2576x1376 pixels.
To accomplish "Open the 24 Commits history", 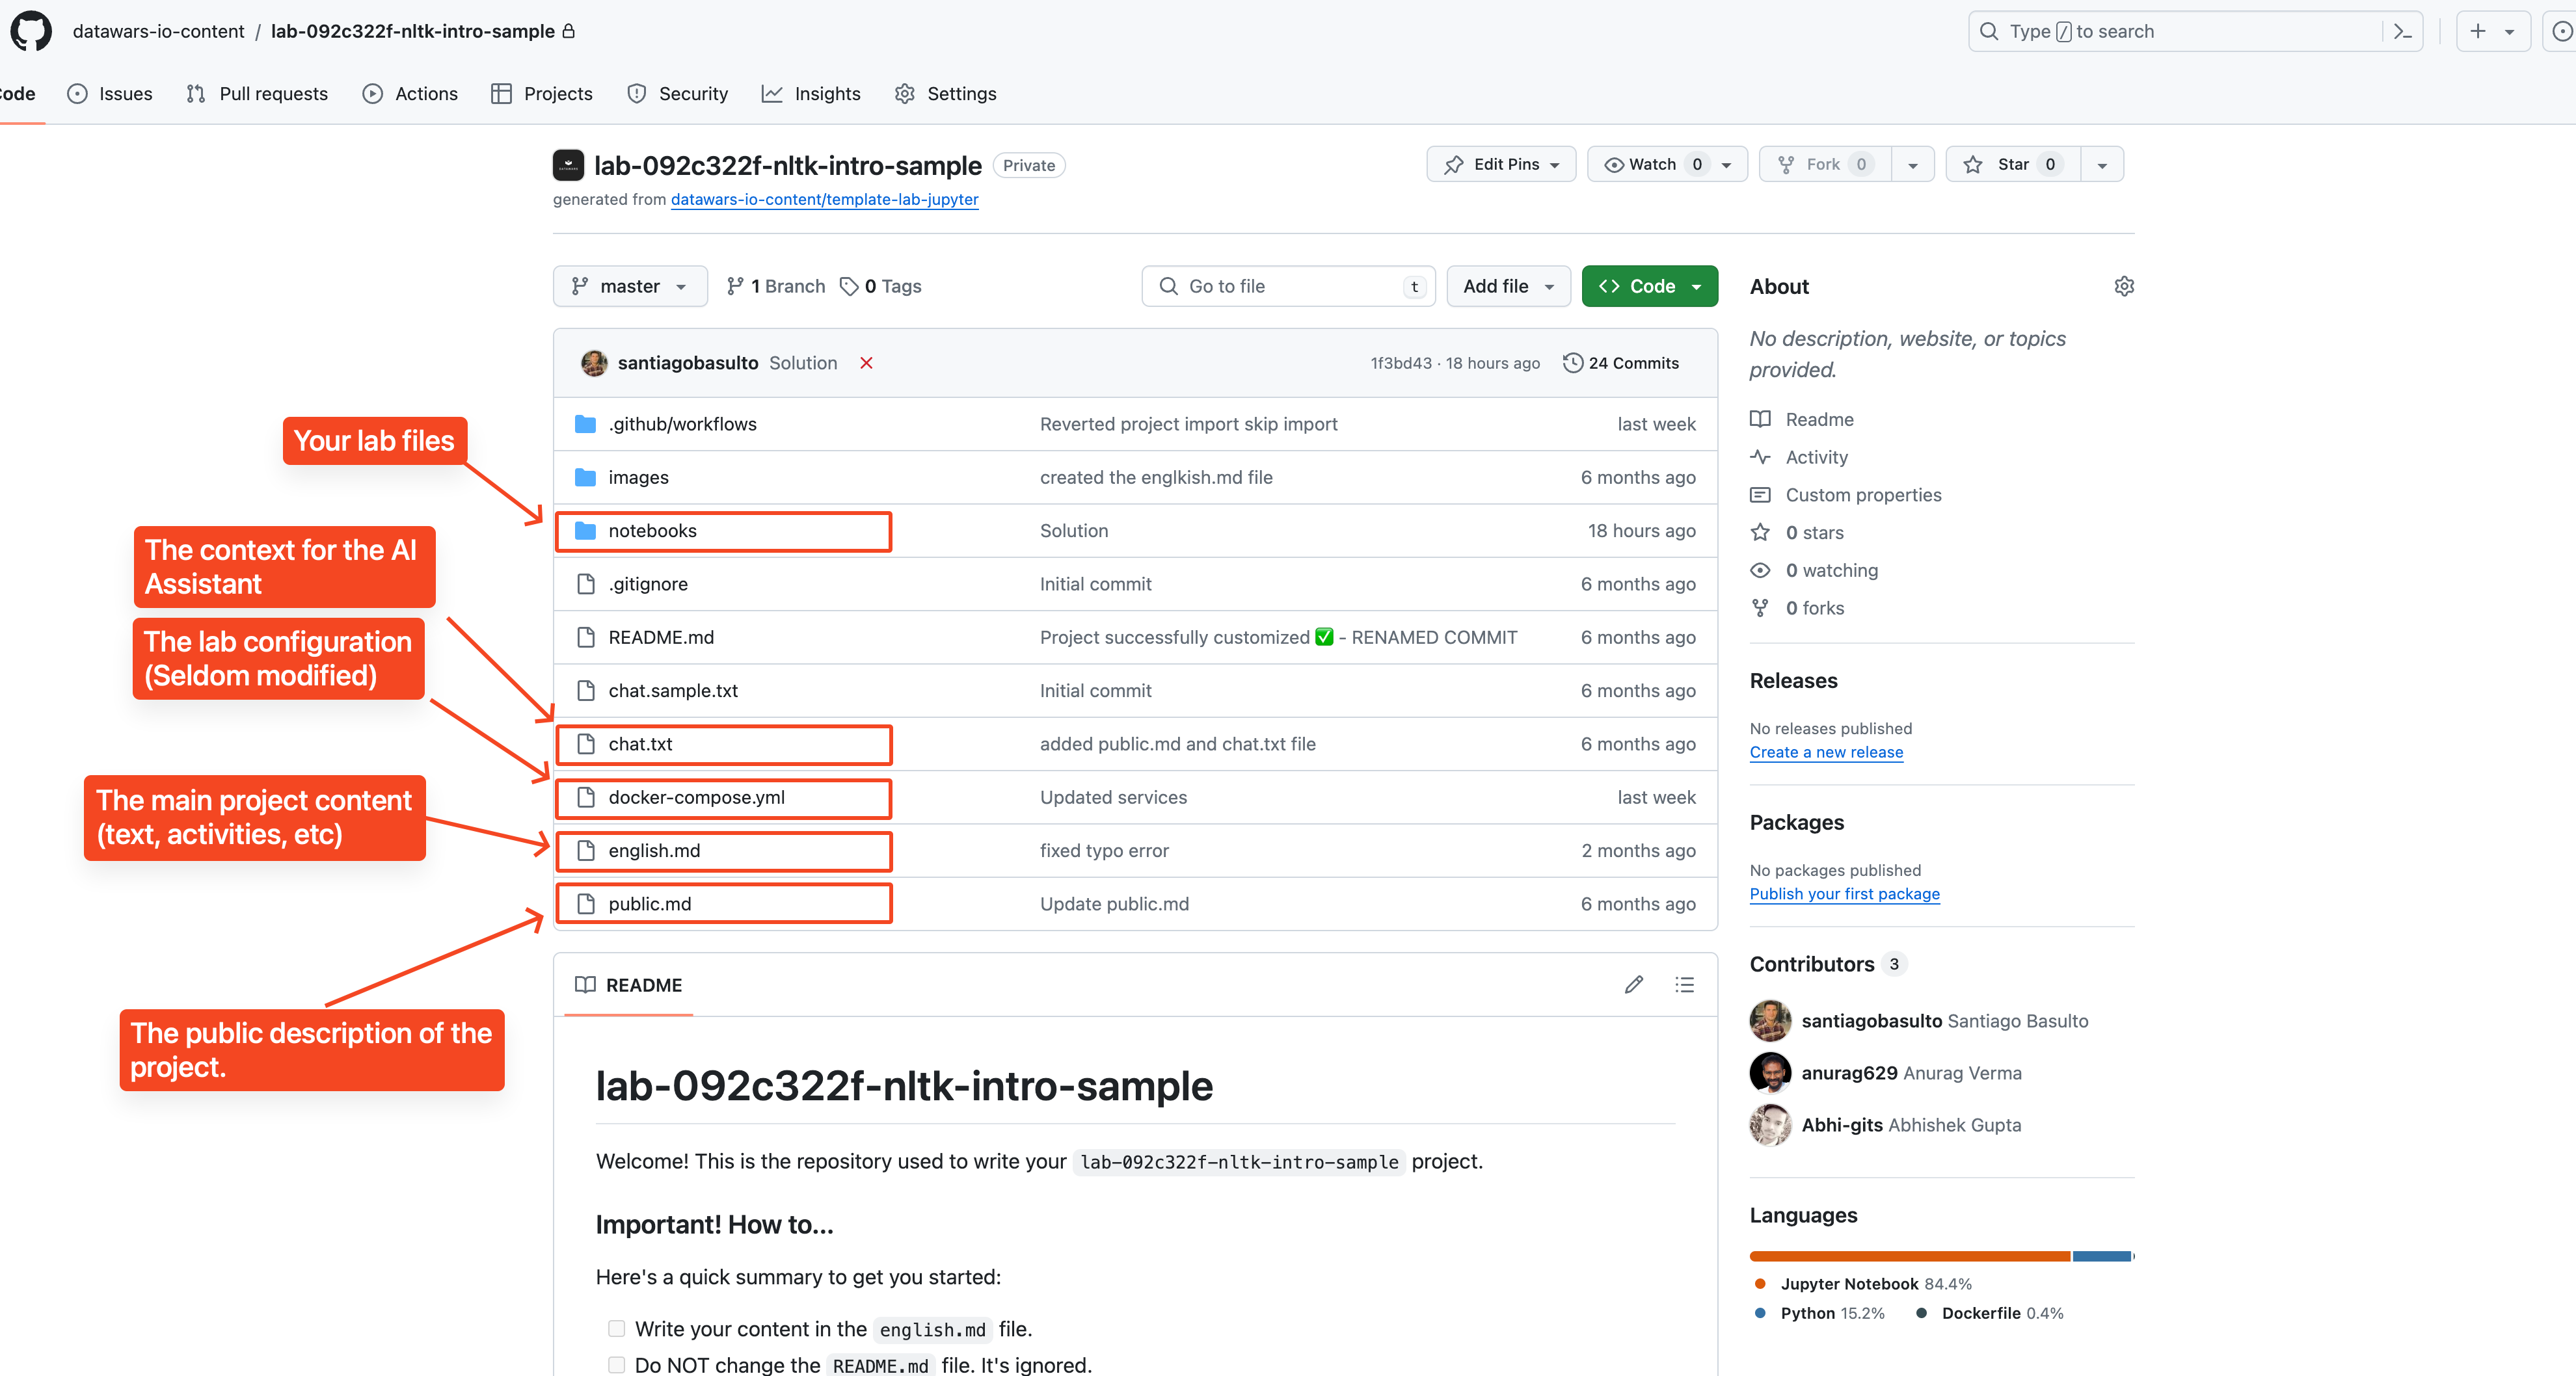I will coord(1621,363).
